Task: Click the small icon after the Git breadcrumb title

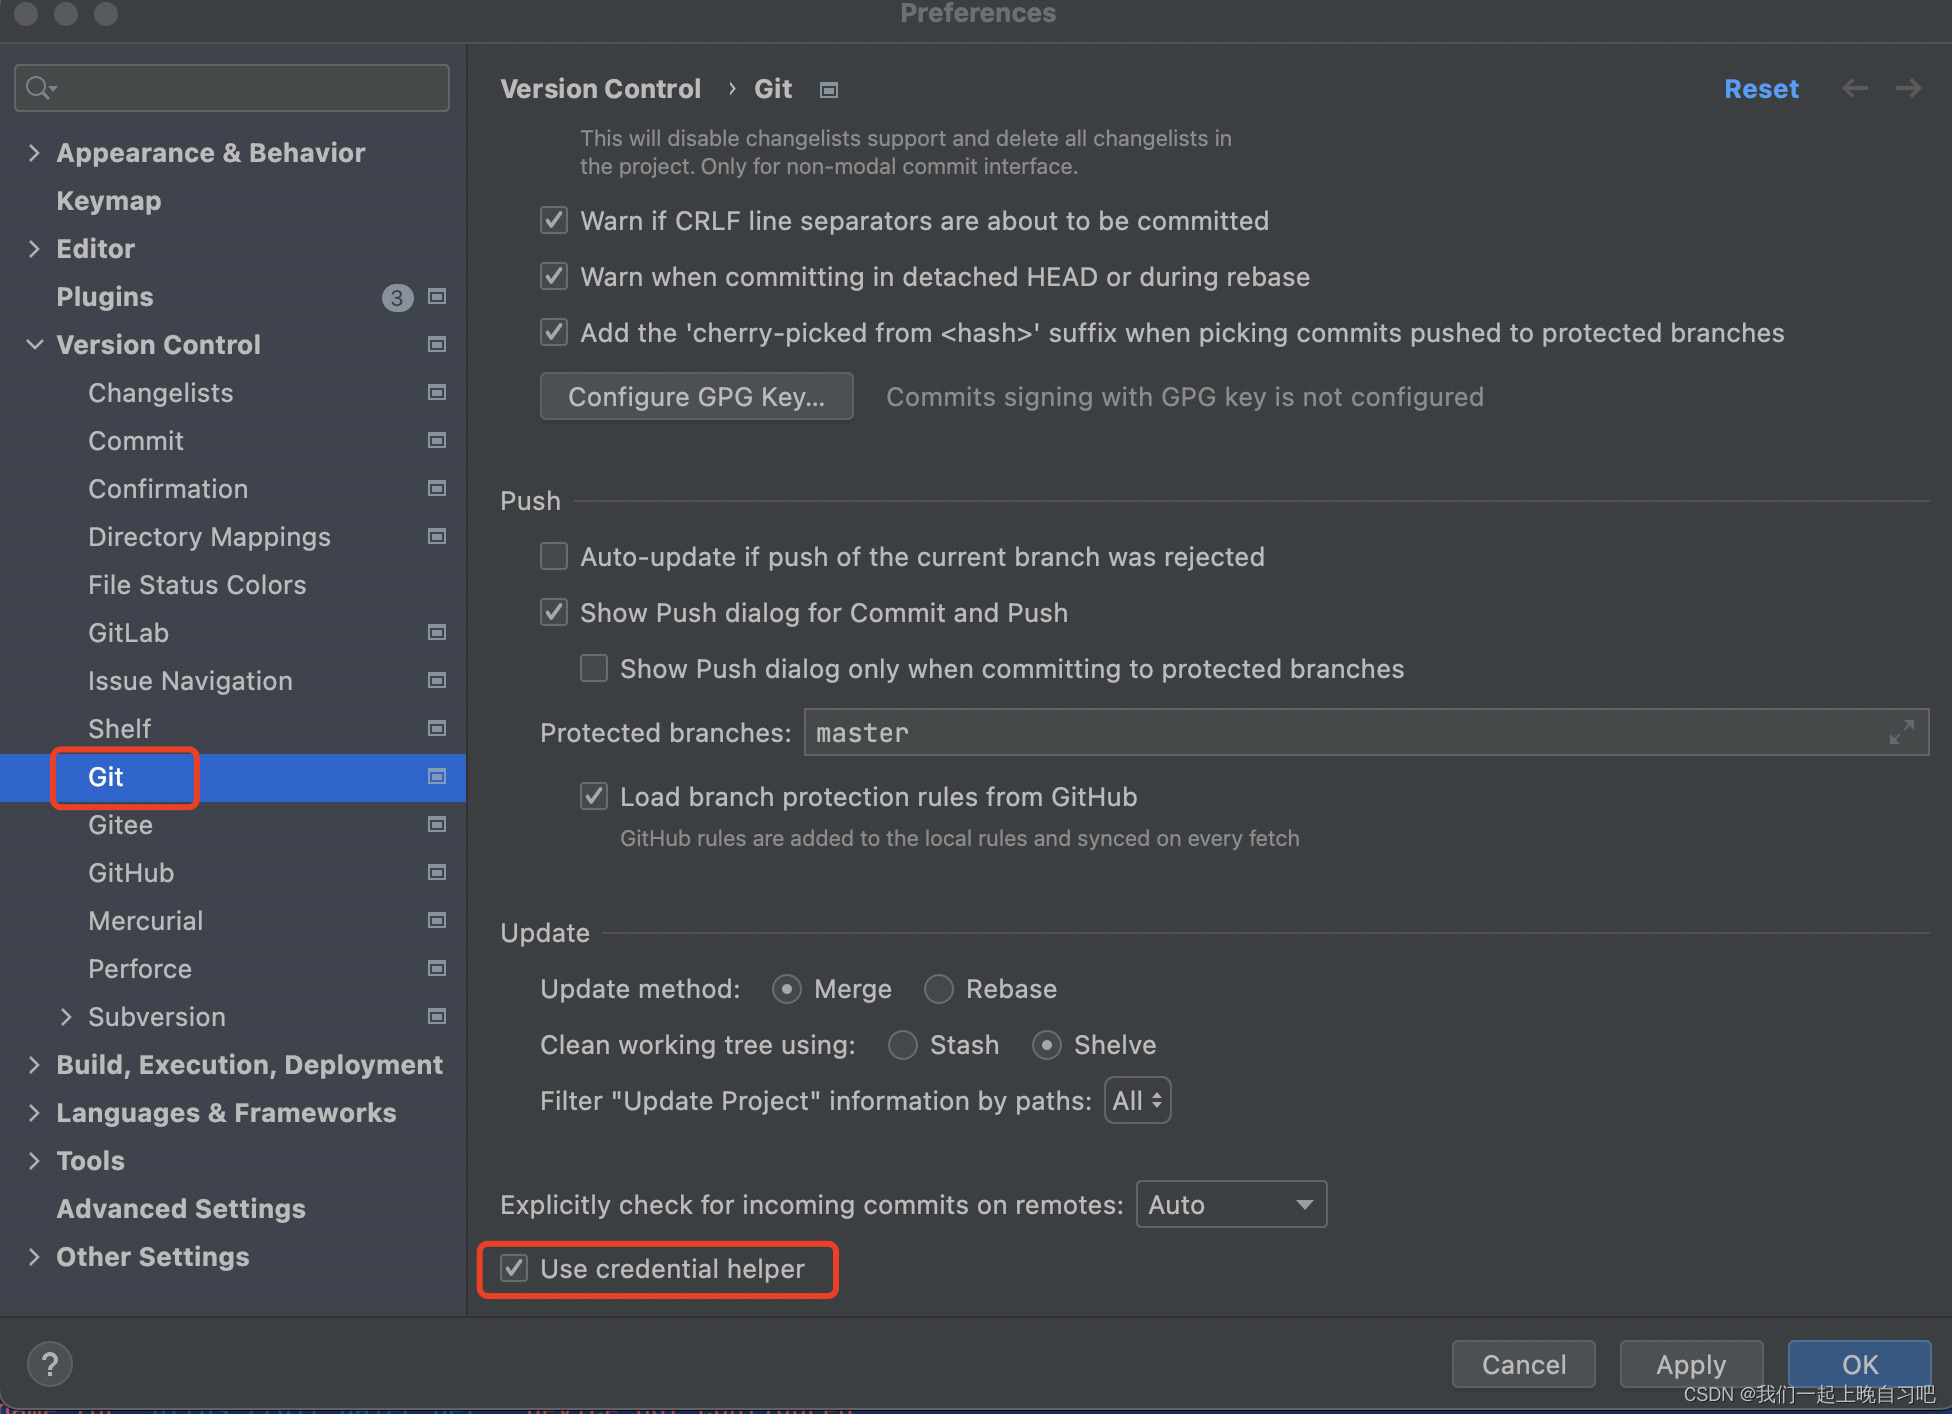Action: point(828,89)
